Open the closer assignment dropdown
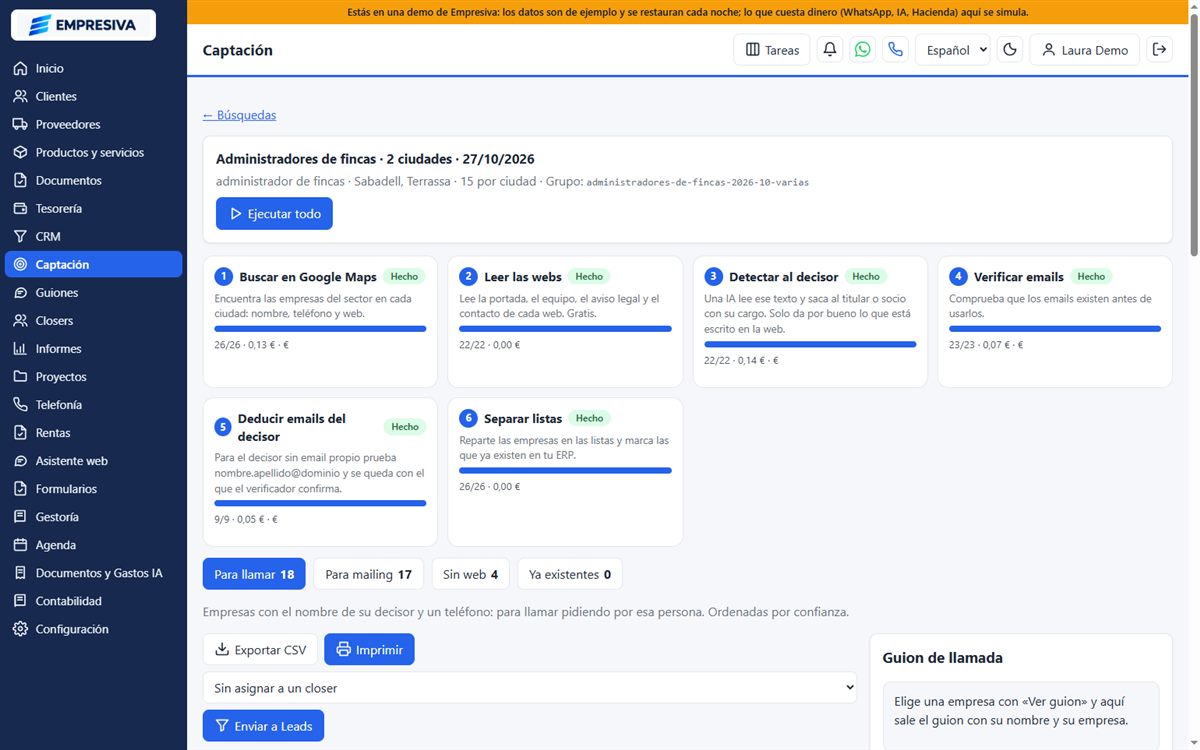Image resolution: width=1200 pixels, height=750 pixels. [530, 688]
